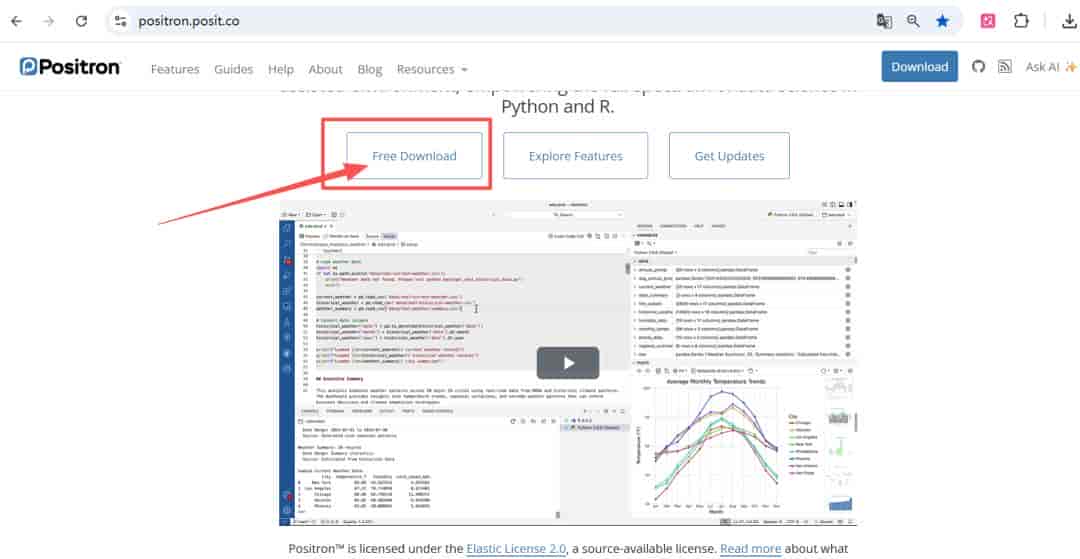1080x559 pixels.
Task: Open the Features menu item
Action: coord(175,70)
